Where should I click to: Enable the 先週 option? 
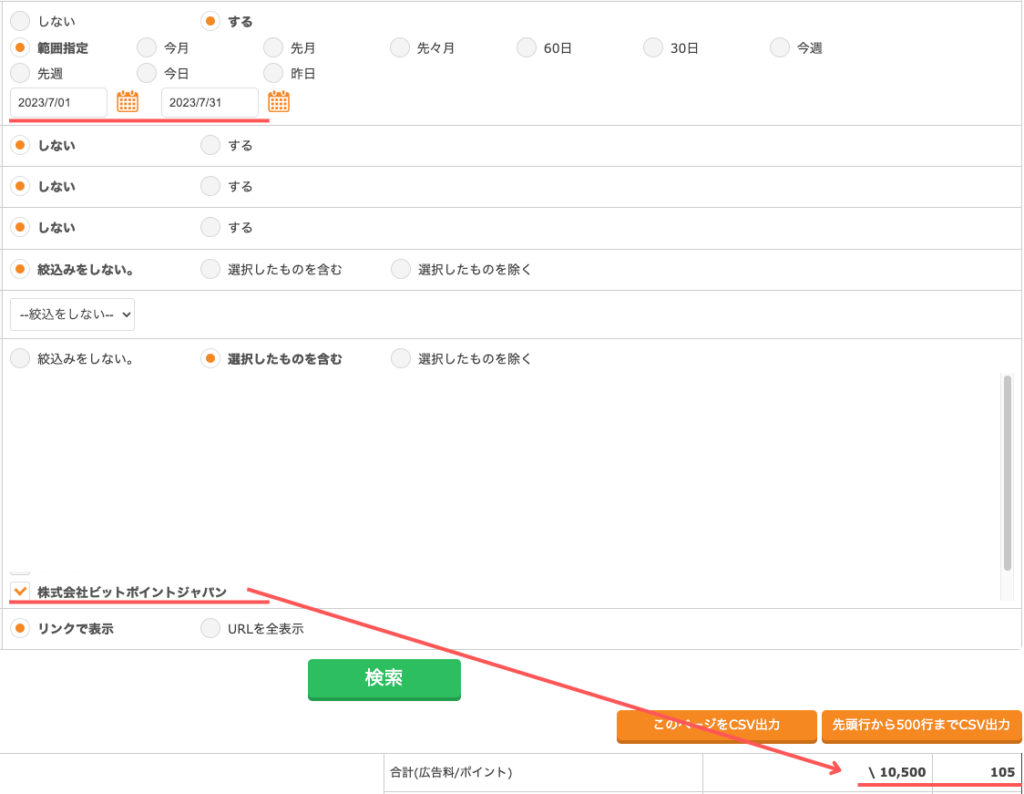pyautogui.click(x=18, y=73)
